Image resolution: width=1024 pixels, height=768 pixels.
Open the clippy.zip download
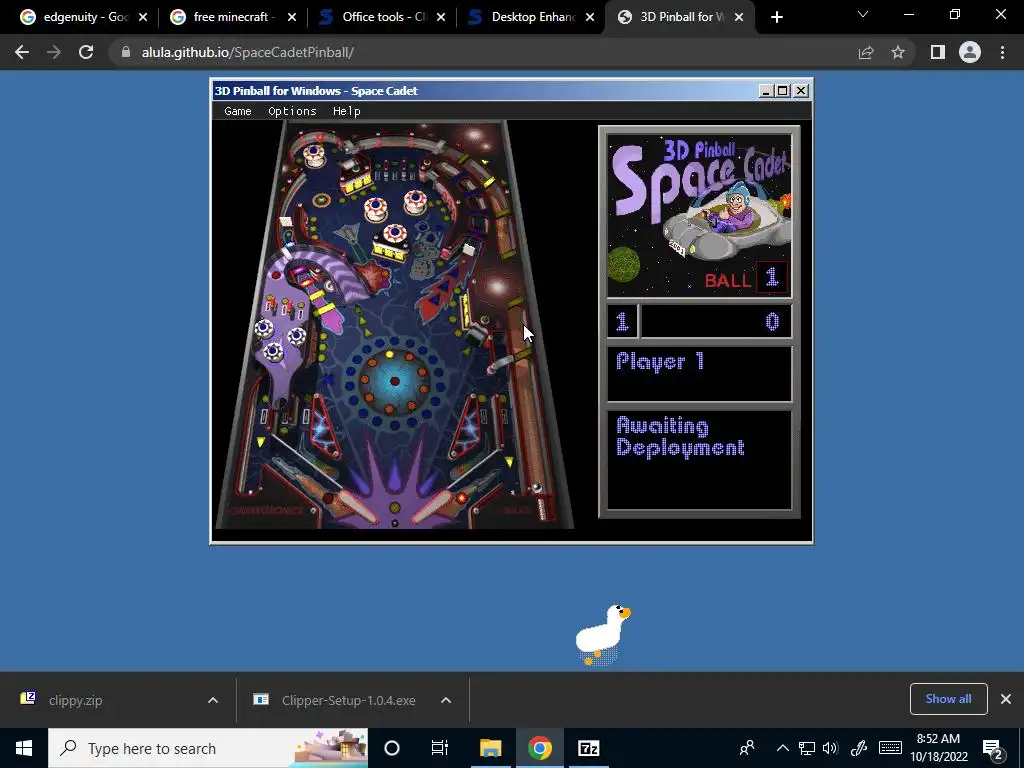(x=75, y=700)
